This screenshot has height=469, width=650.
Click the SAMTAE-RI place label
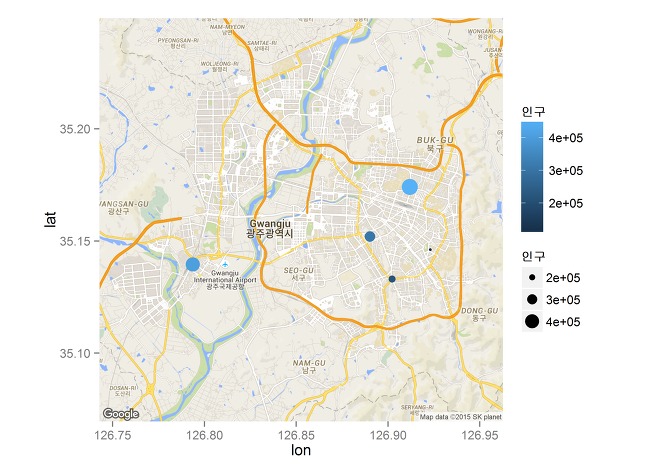tap(262, 46)
